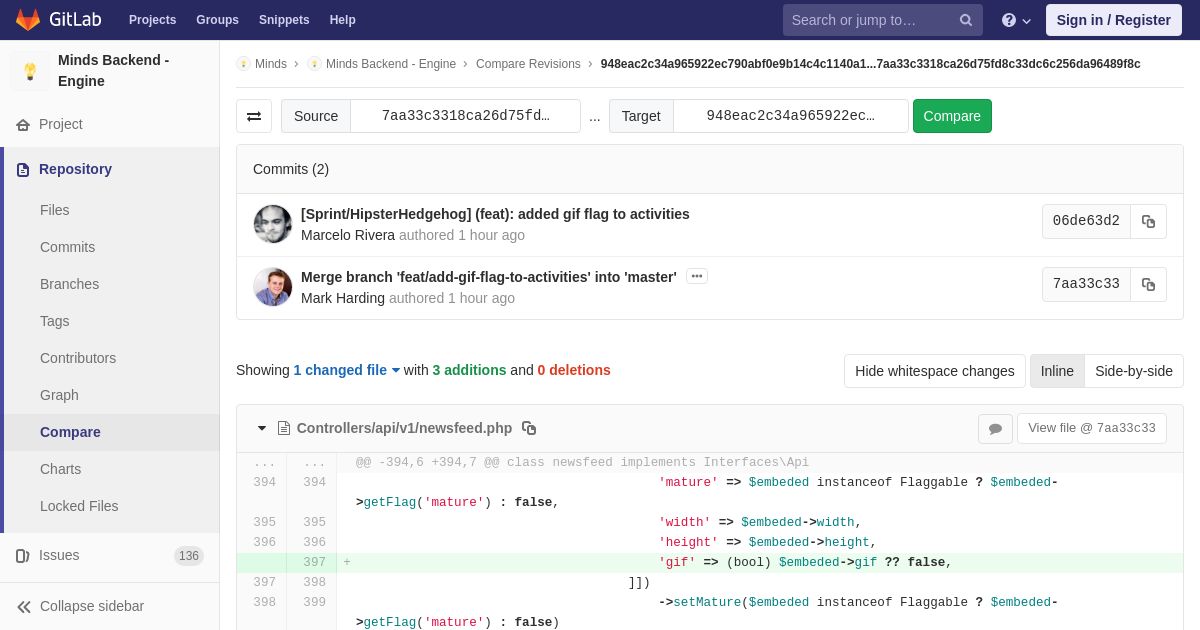Click the Project house icon in sidebar

(x=23, y=125)
